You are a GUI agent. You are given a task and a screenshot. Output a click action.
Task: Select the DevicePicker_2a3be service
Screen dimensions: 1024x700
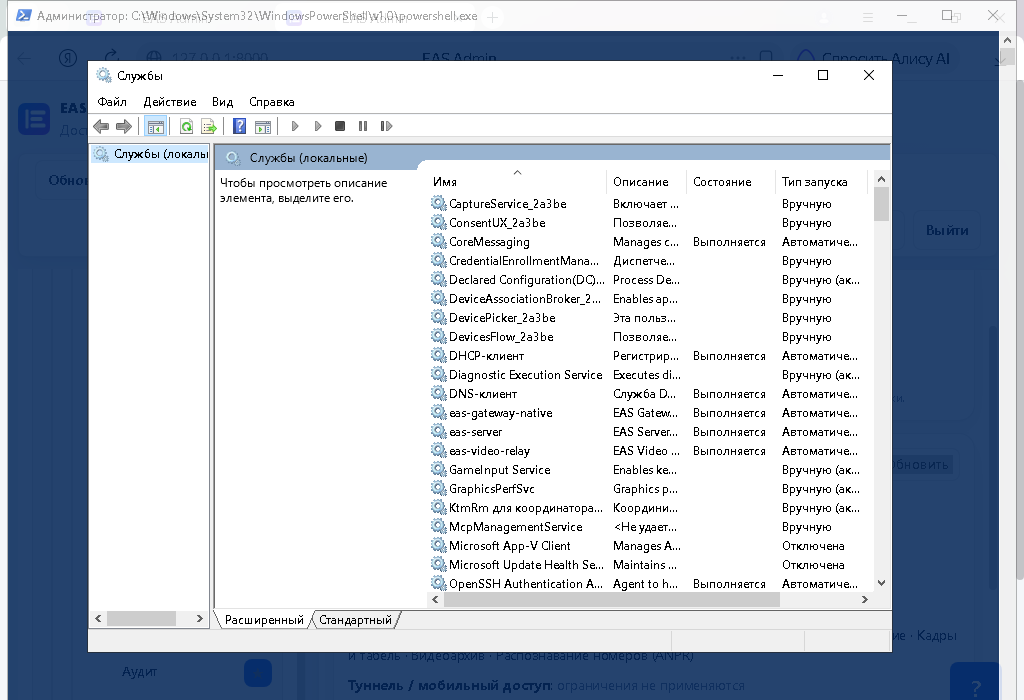point(502,317)
